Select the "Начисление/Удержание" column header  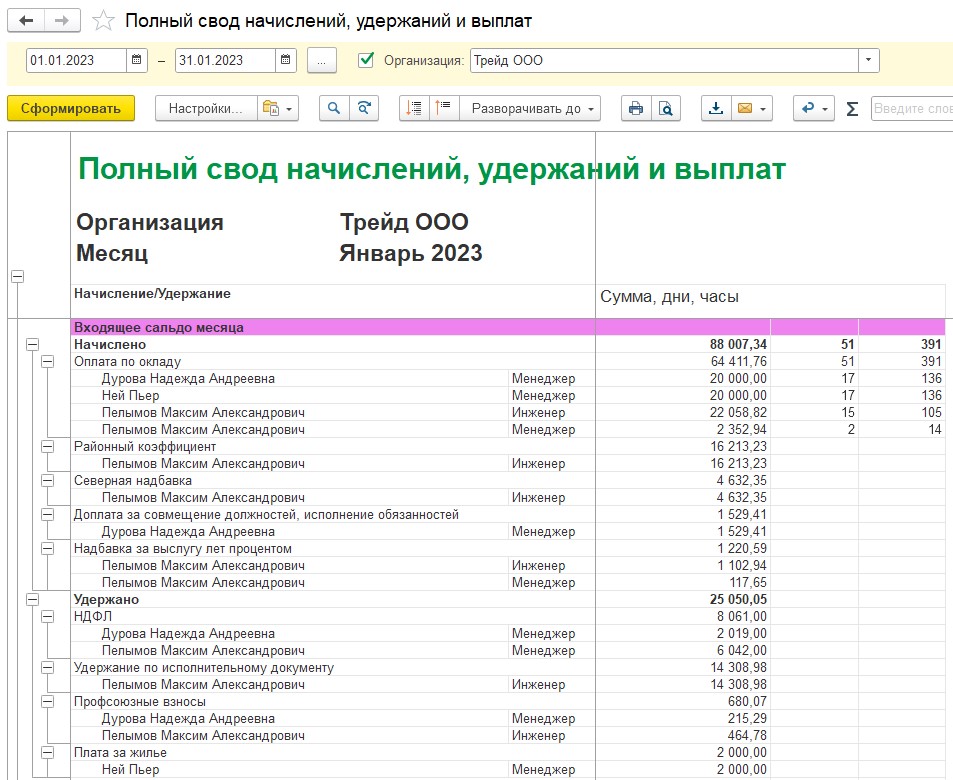pyautogui.click(x=153, y=294)
